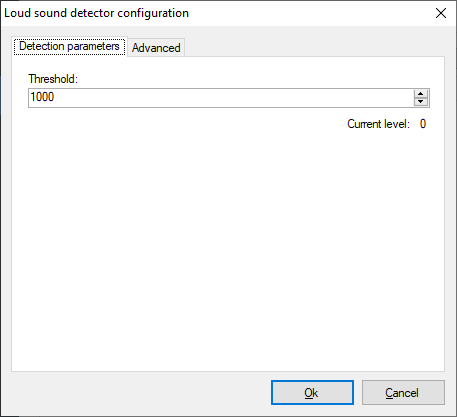Decrease Threshold with the down spinner arrow
Screen dimensions: 457x417
click(421, 102)
